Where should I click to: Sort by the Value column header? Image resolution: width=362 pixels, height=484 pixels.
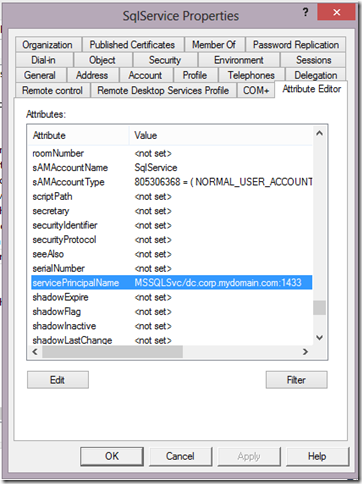pyautogui.click(x=221, y=135)
